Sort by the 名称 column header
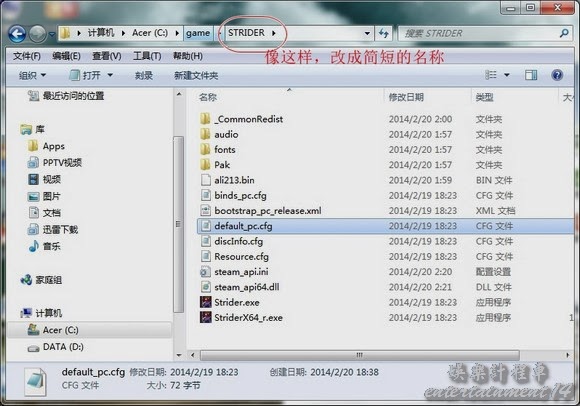Image resolution: width=580 pixels, height=406 pixels. [208, 97]
